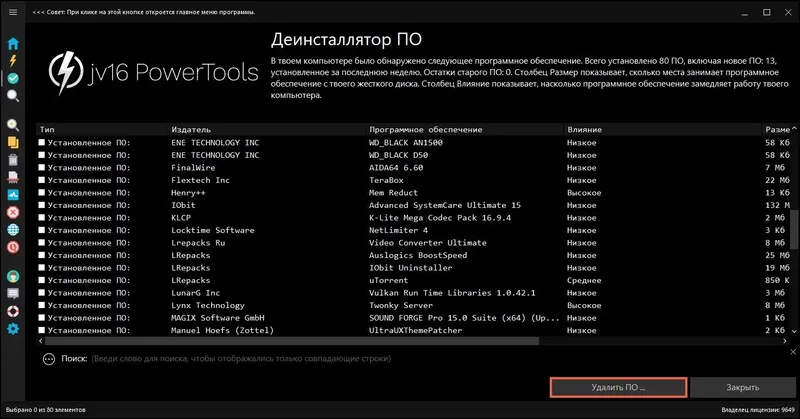Click the vertical scrollbar down arrow
The width and height of the screenshot is (800, 419).
[794, 331]
